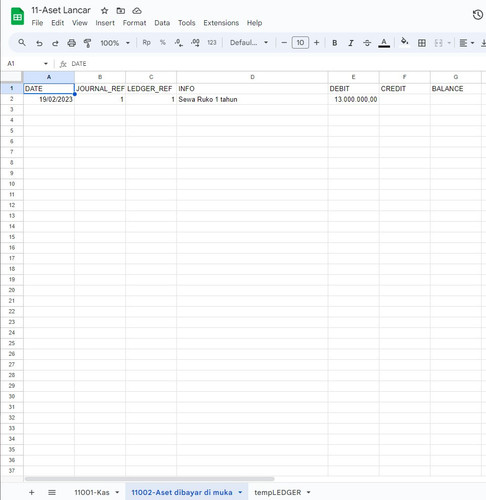Open the text color picker
This screenshot has height=500, width=486.
point(384,43)
